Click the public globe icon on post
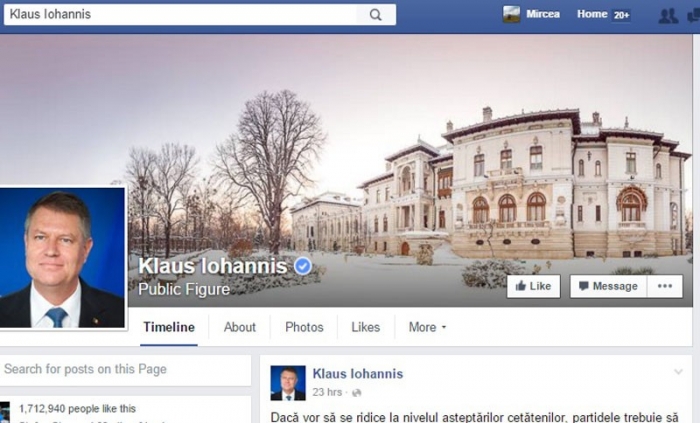The width and height of the screenshot is (700, 423). click(x=356, y=393)
